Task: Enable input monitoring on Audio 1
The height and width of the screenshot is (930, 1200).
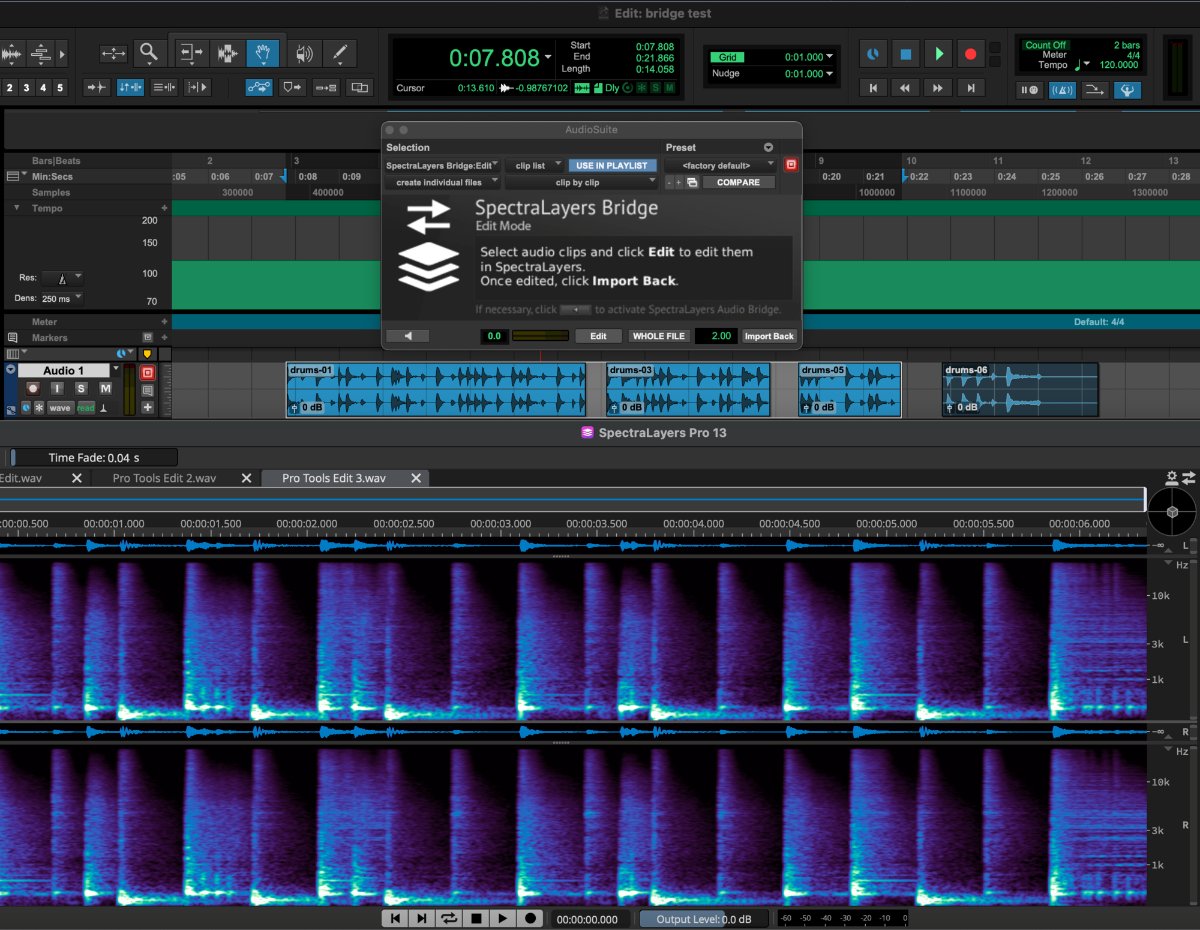Action: [x=57, y=388]
